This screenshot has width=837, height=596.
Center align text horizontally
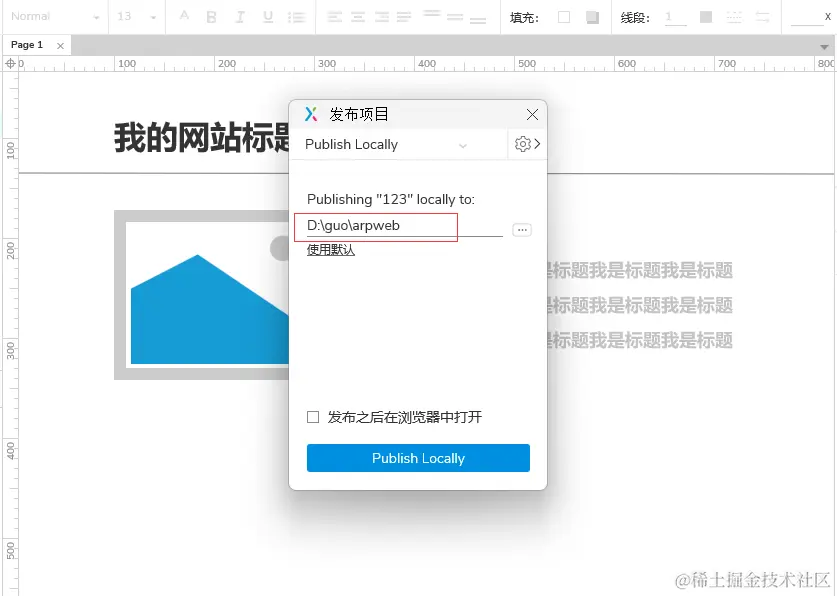pos(358,17)
